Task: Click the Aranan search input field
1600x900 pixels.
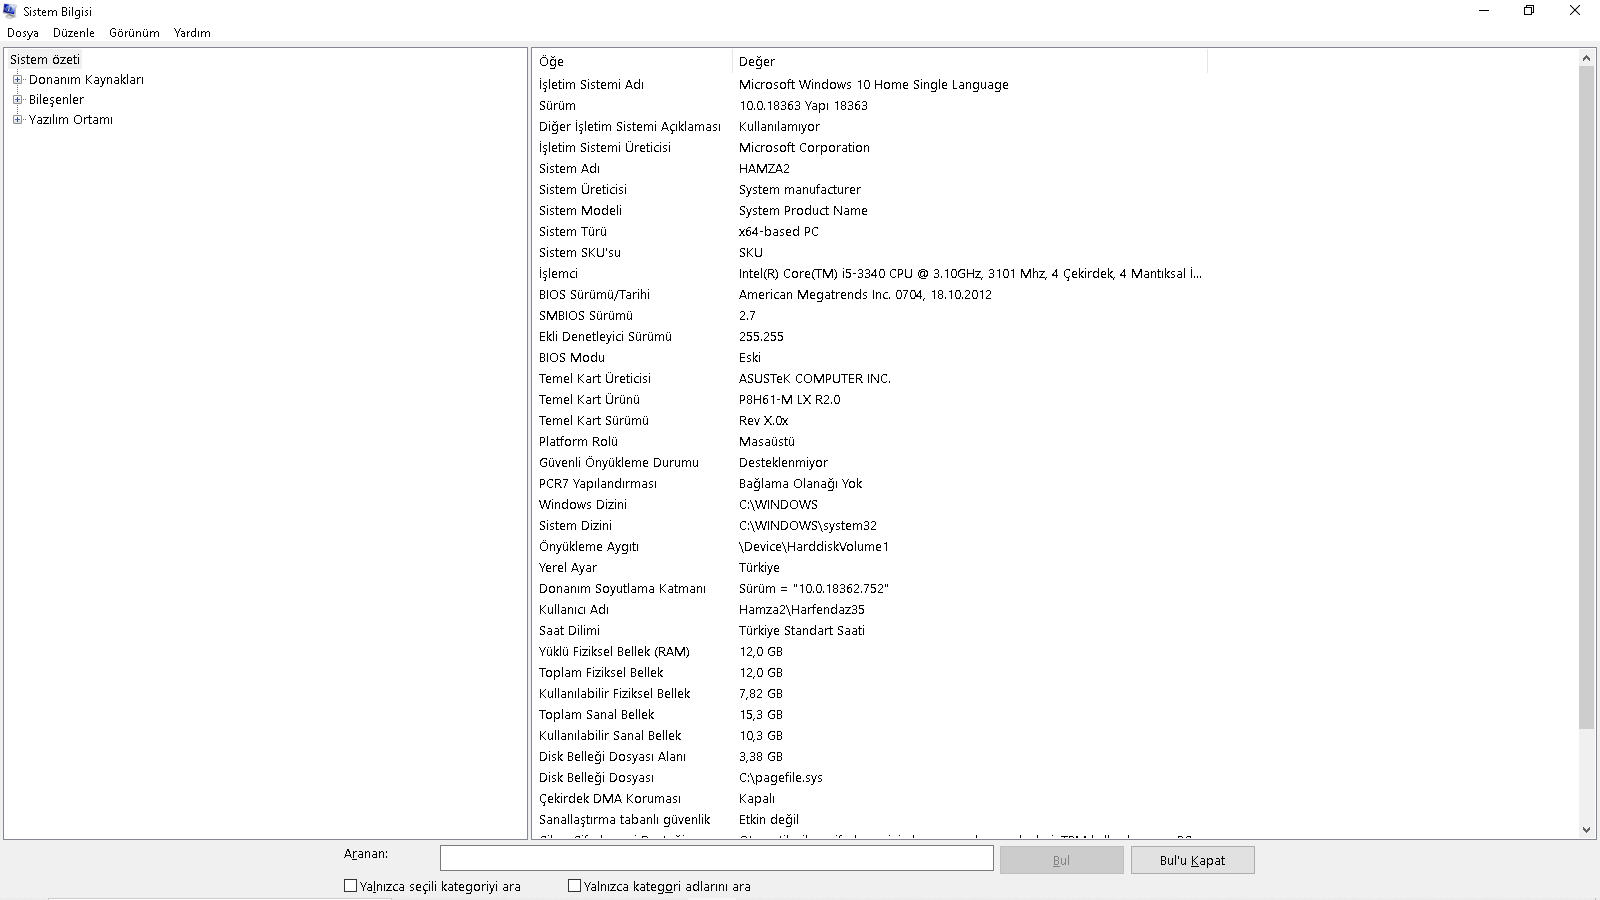Action: [717, 858]
